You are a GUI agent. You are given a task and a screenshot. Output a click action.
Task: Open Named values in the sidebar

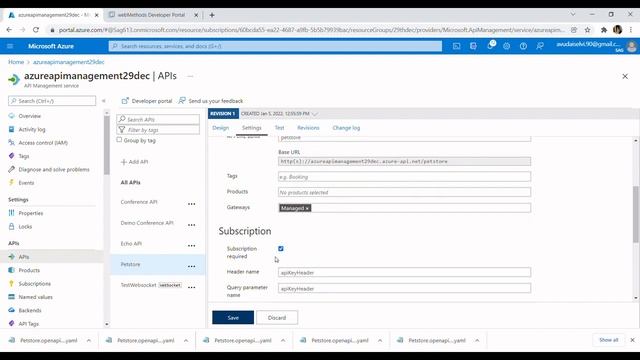pos(36,297)
